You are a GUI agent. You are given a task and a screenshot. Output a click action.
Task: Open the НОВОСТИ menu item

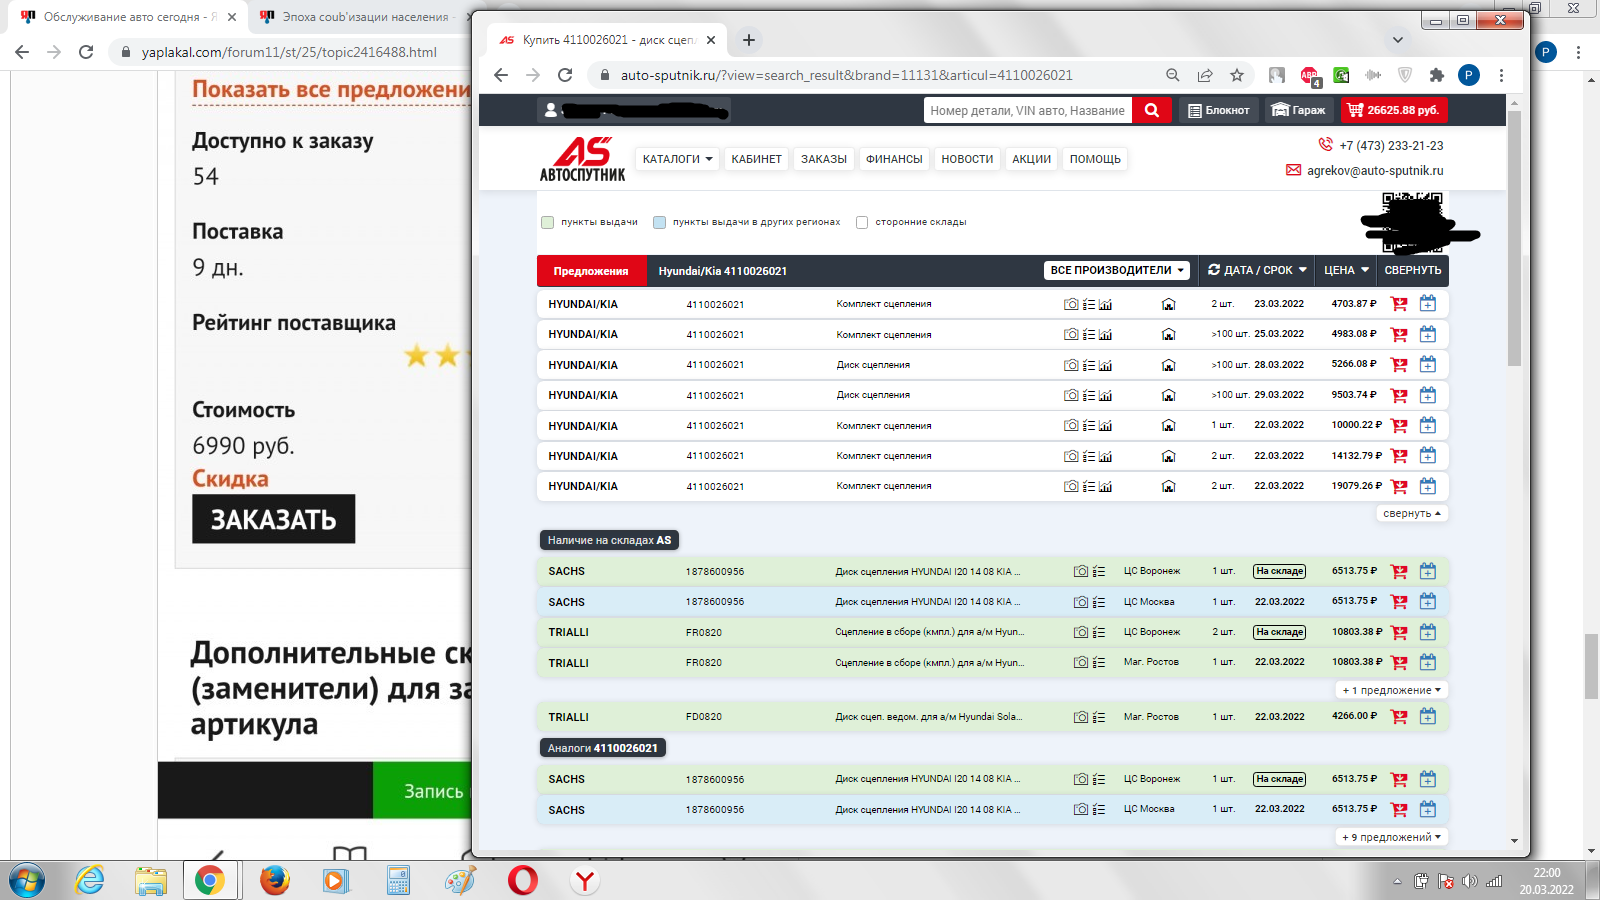967,159
